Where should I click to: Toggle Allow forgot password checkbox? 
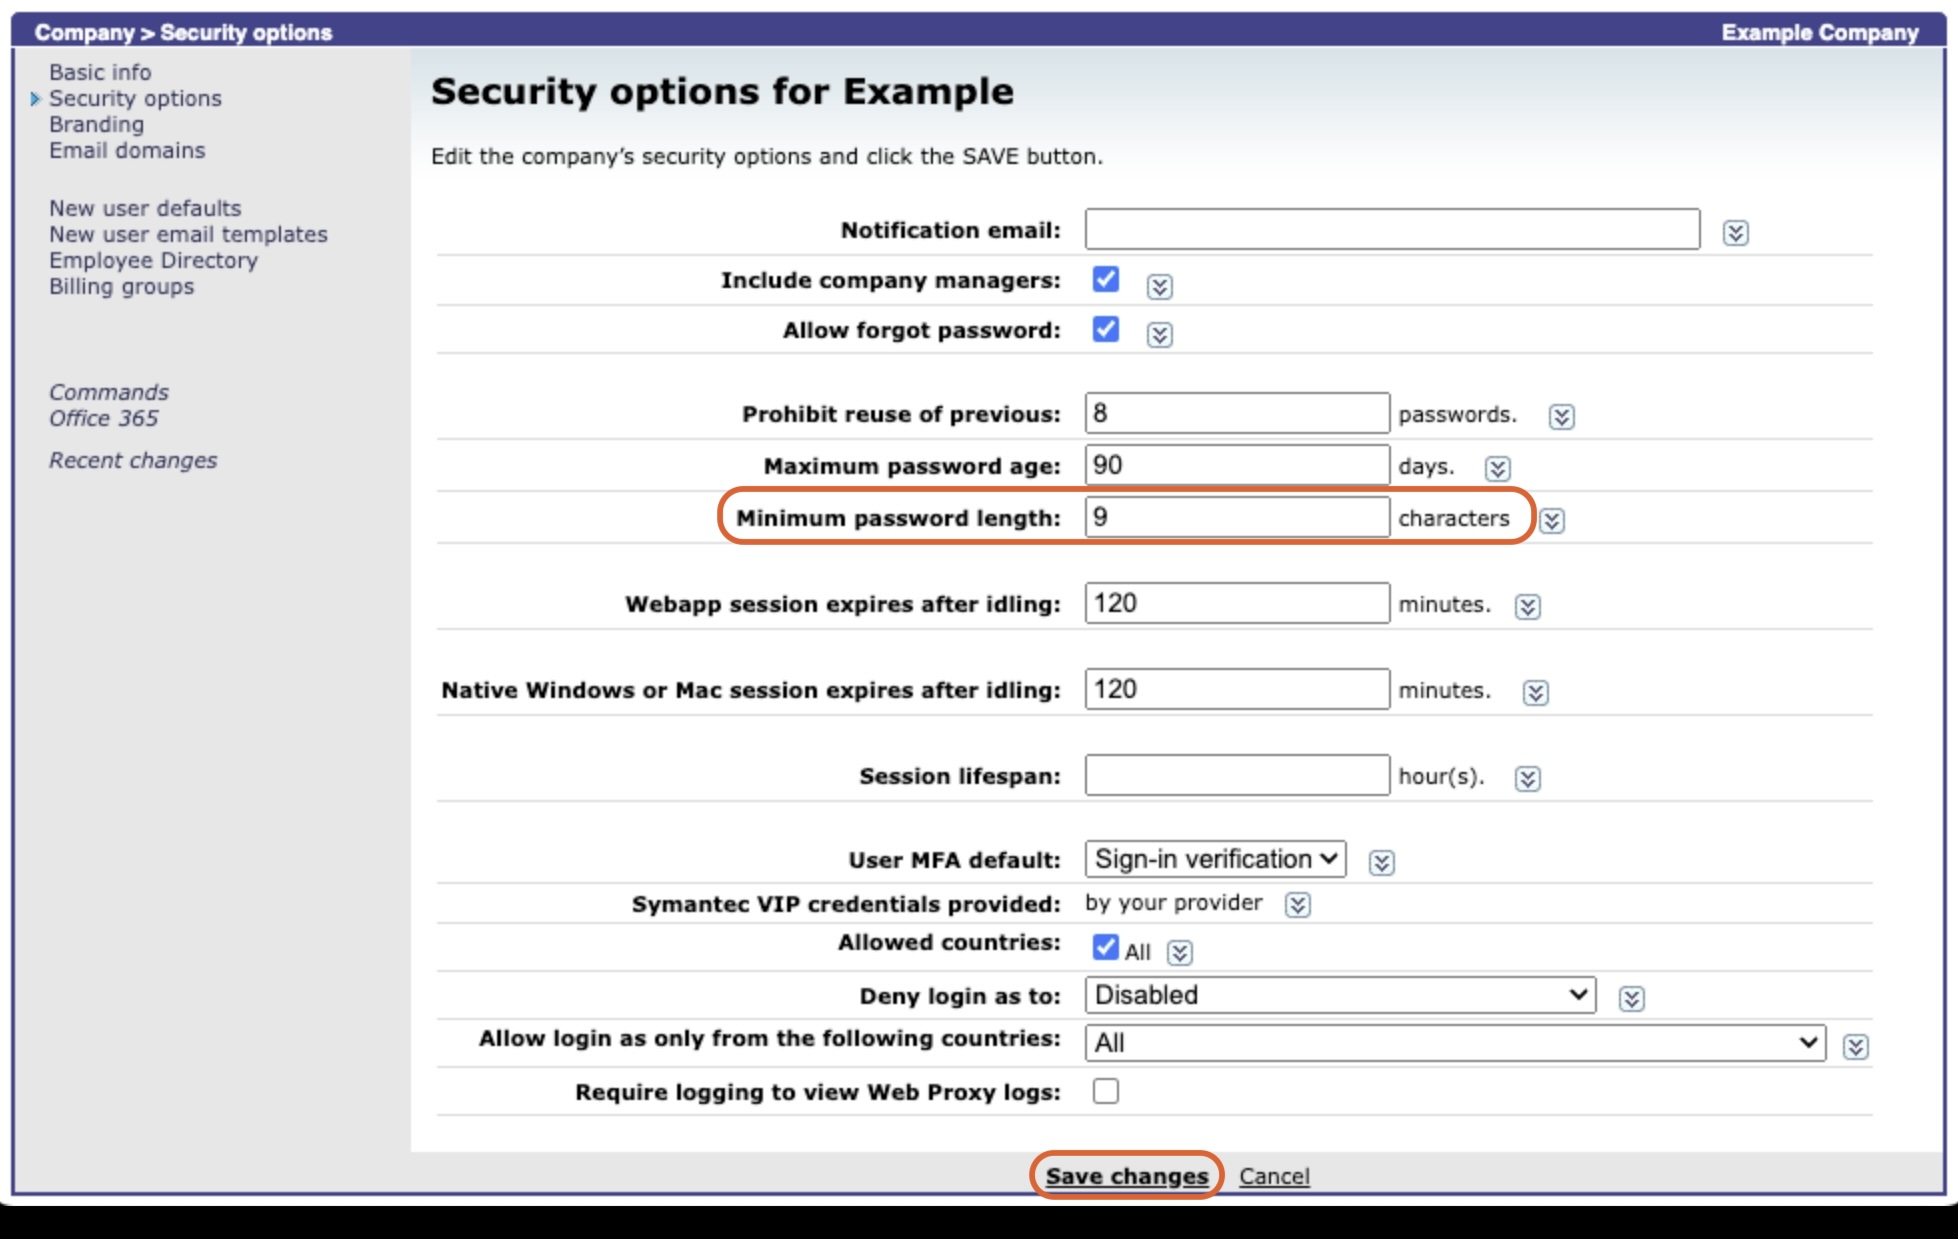click(x=1105, y=329)
